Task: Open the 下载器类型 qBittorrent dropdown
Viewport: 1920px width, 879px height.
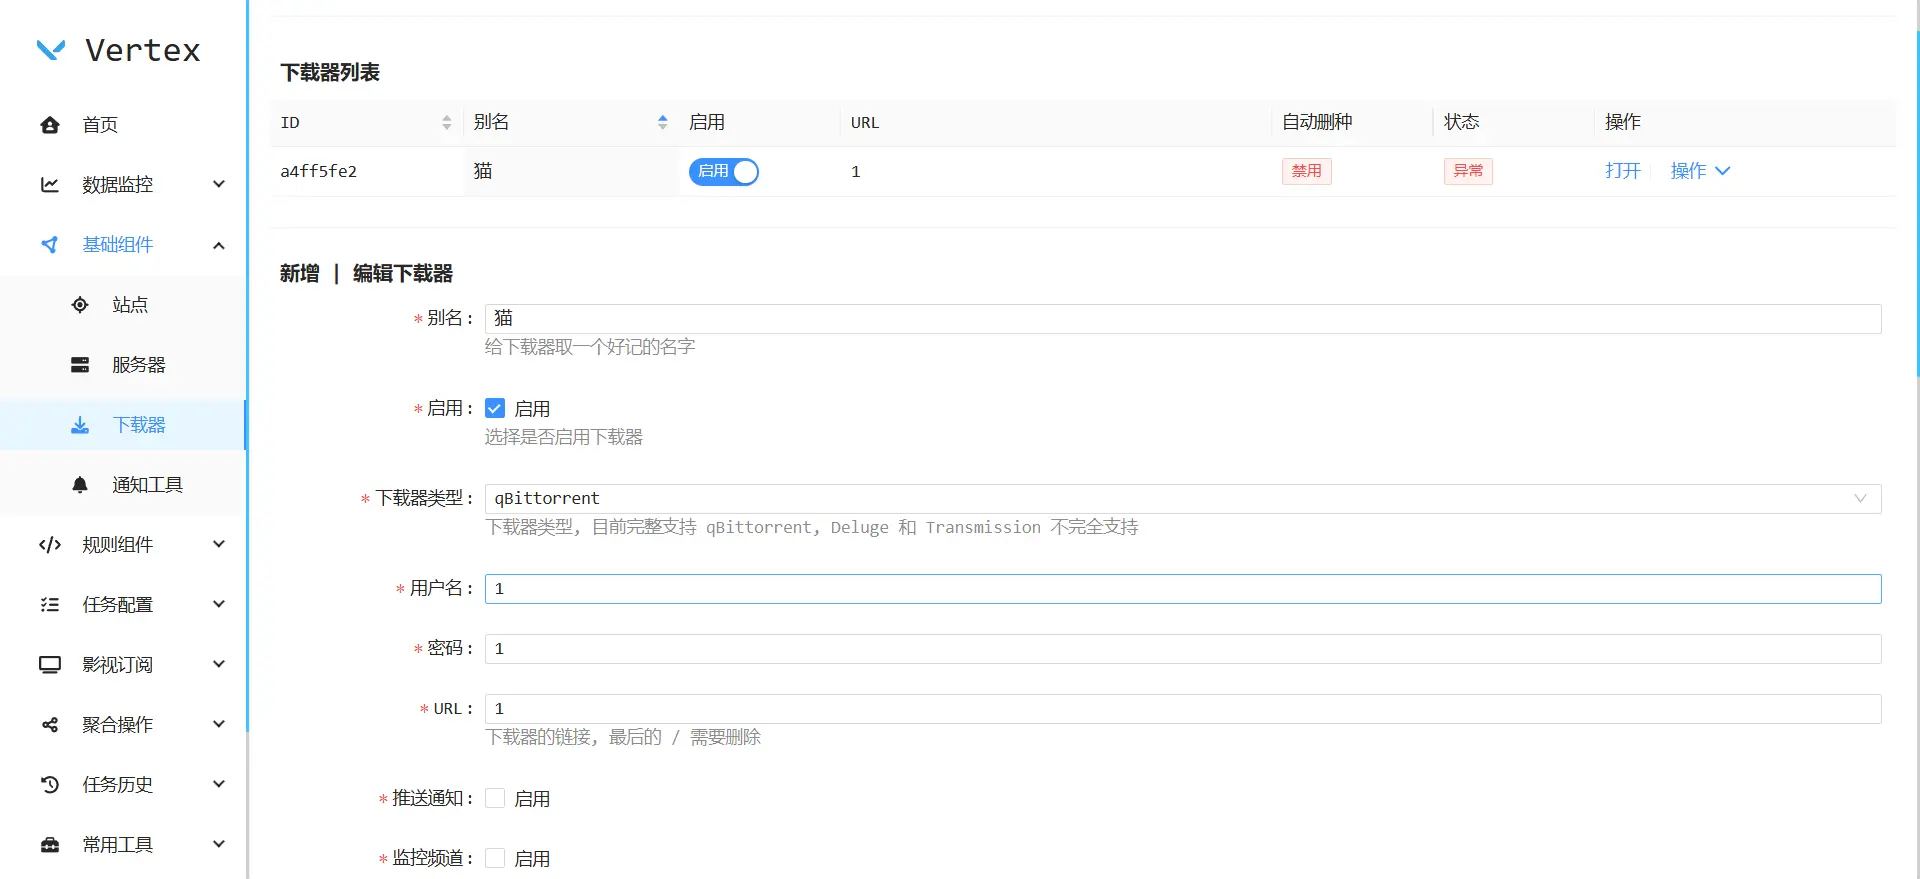Action: 1182,498
